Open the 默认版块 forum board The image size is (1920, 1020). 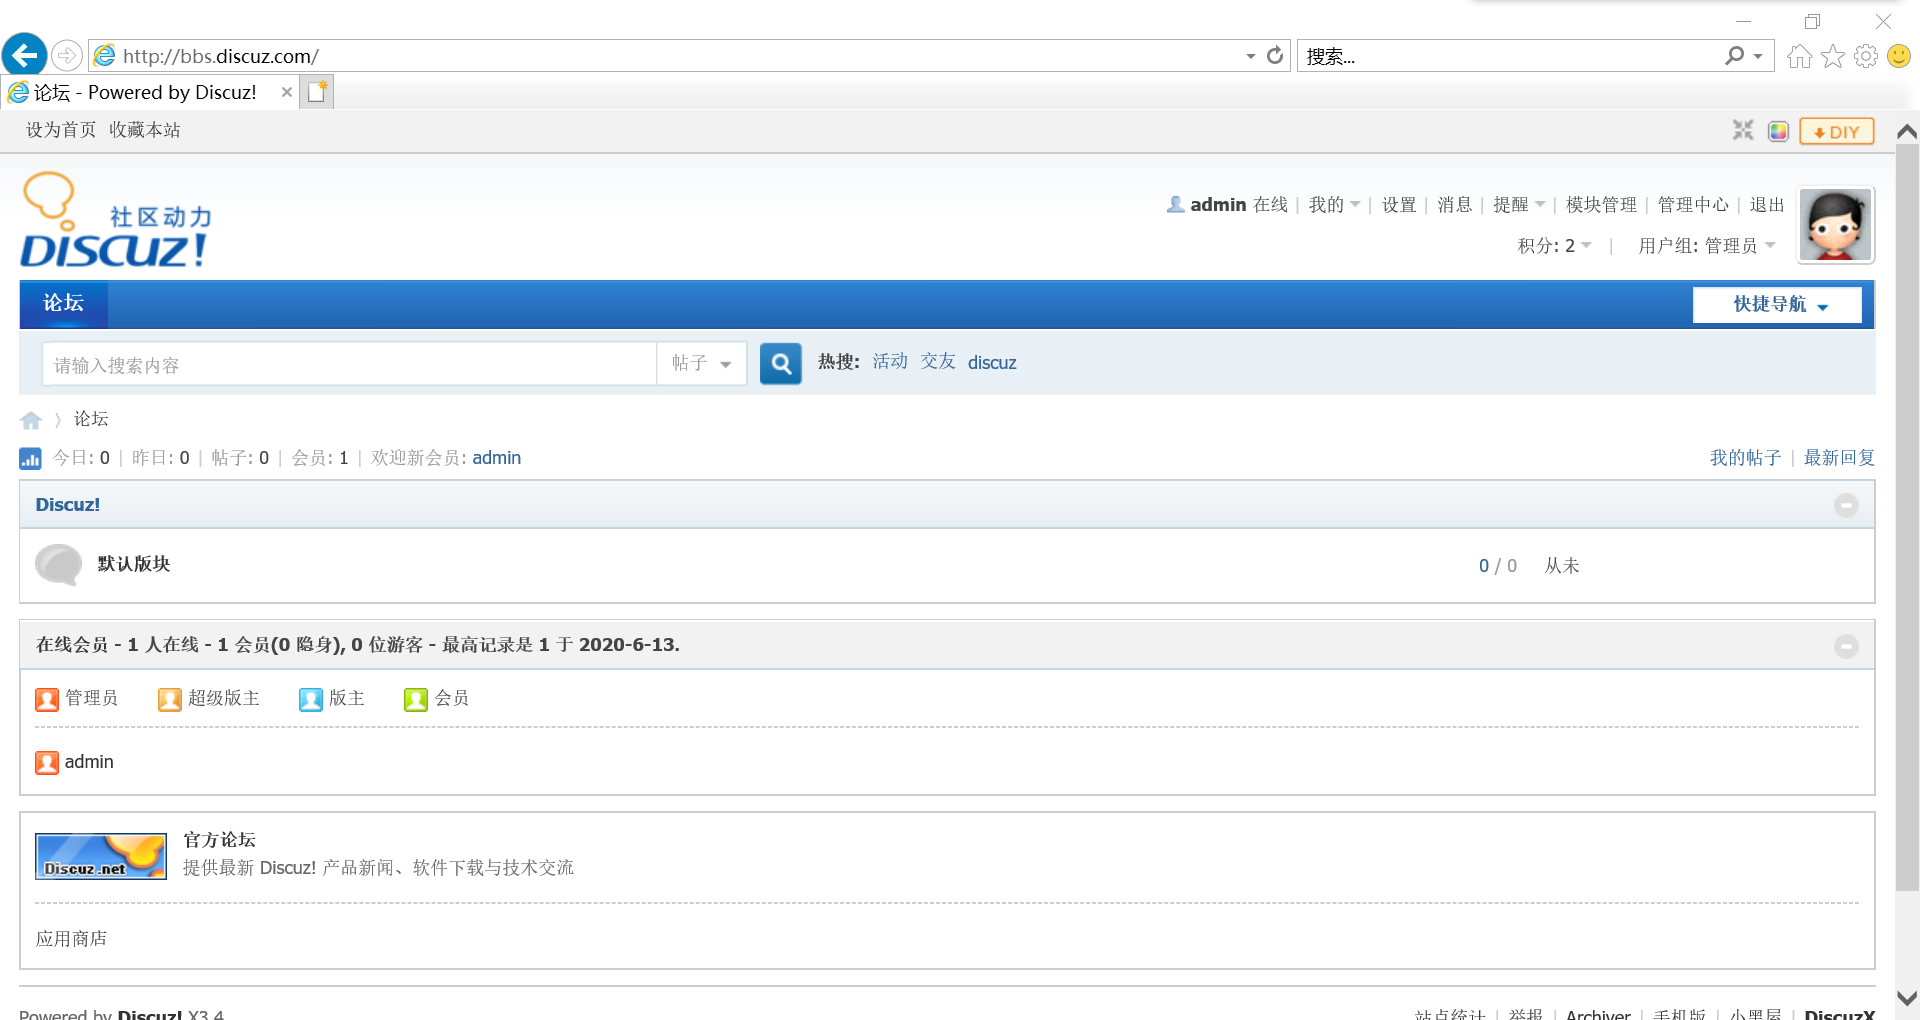click(x=134, y=564)
